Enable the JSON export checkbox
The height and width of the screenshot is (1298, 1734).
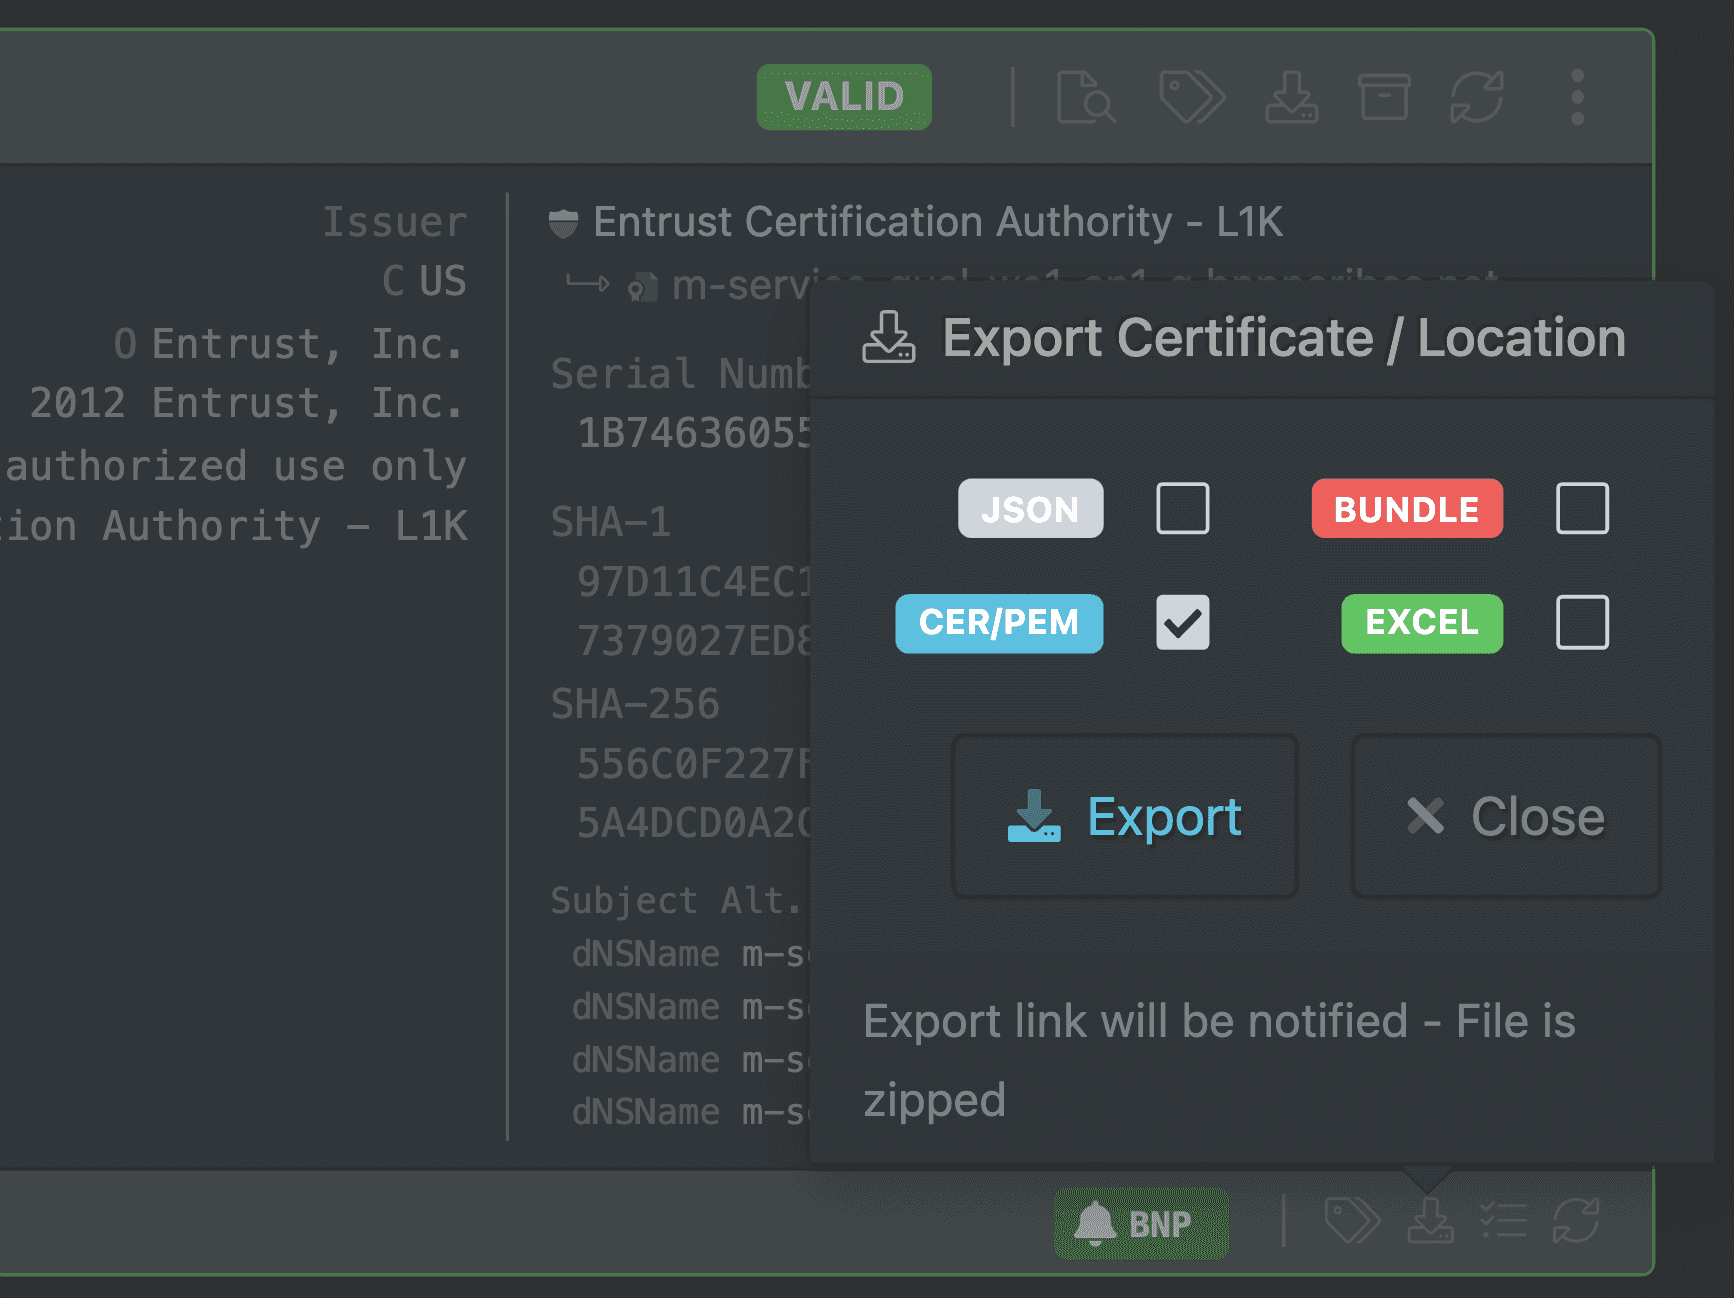click(x=1182, y=508)
